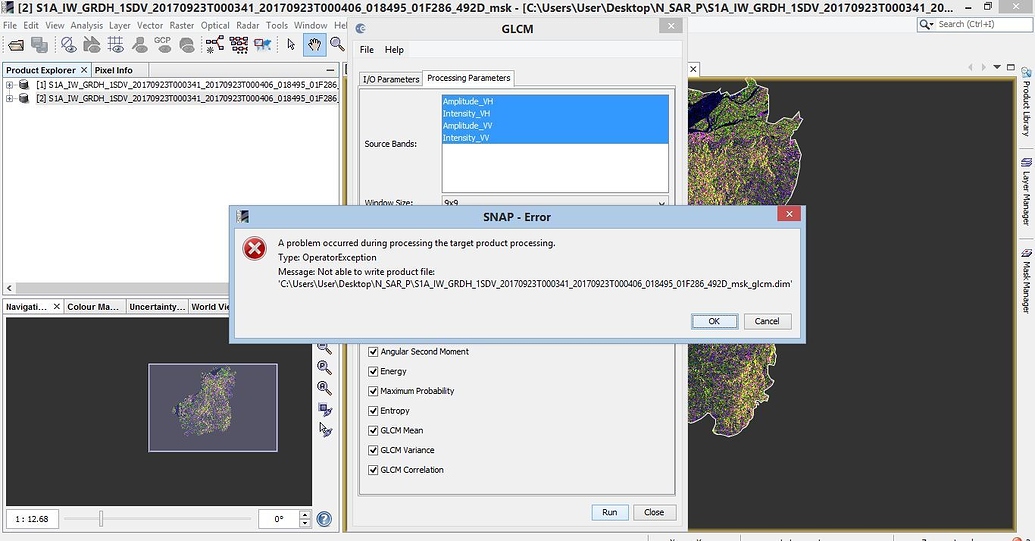Click the Navigation panel image thumbnail

[x=213, y=408]
